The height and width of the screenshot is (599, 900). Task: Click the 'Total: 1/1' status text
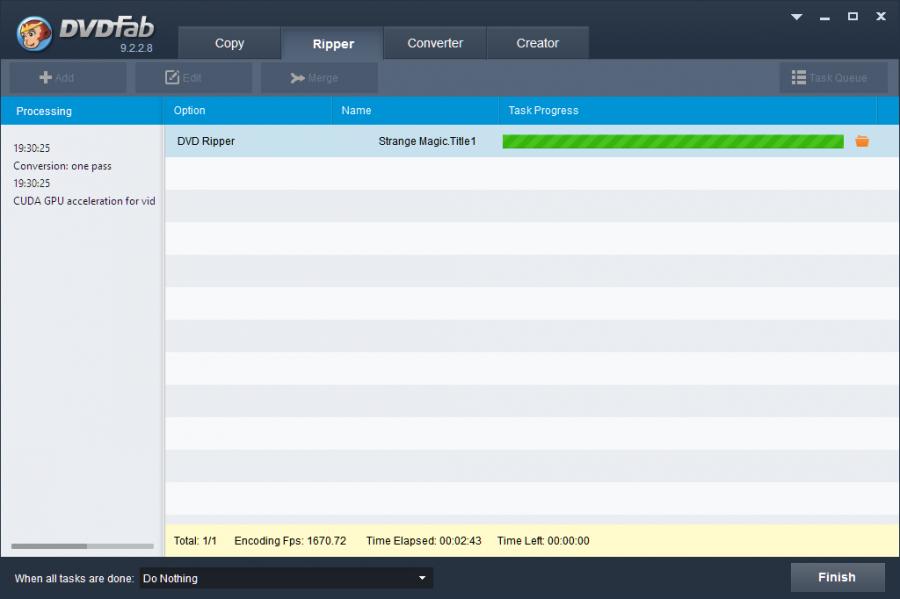[x=195, y=540]
